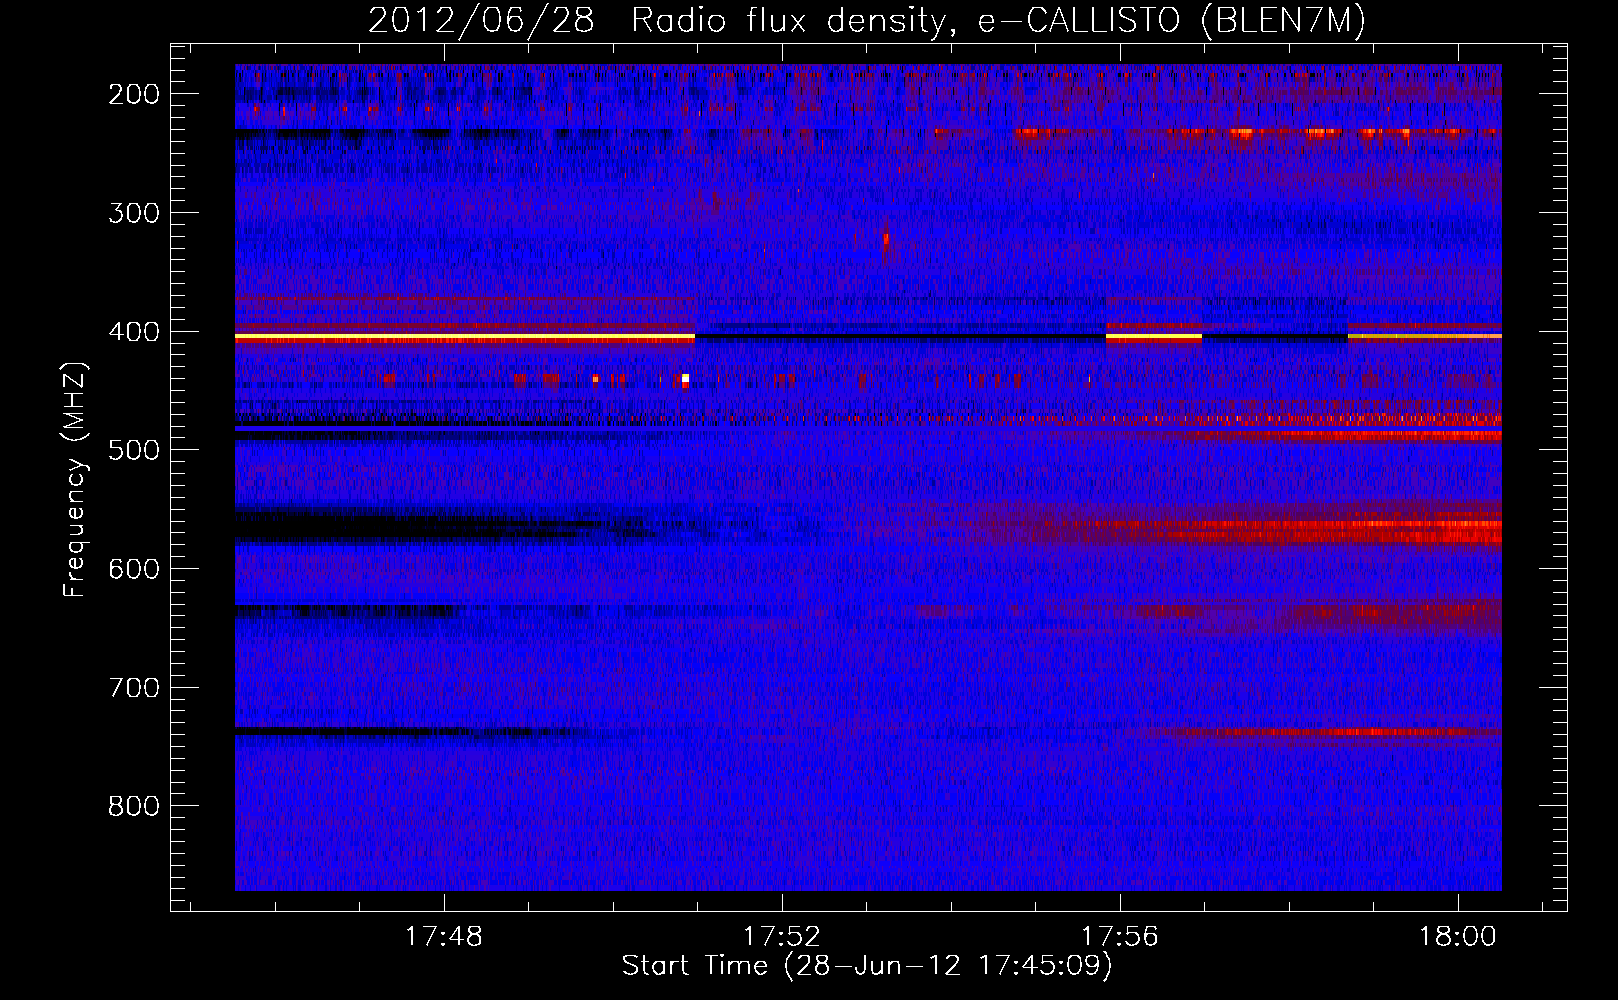The image size is (1618, 1000).
Task: Click the 'Start Time (28-Jun-12 17:45:09)' label
Action: point(867,966)
